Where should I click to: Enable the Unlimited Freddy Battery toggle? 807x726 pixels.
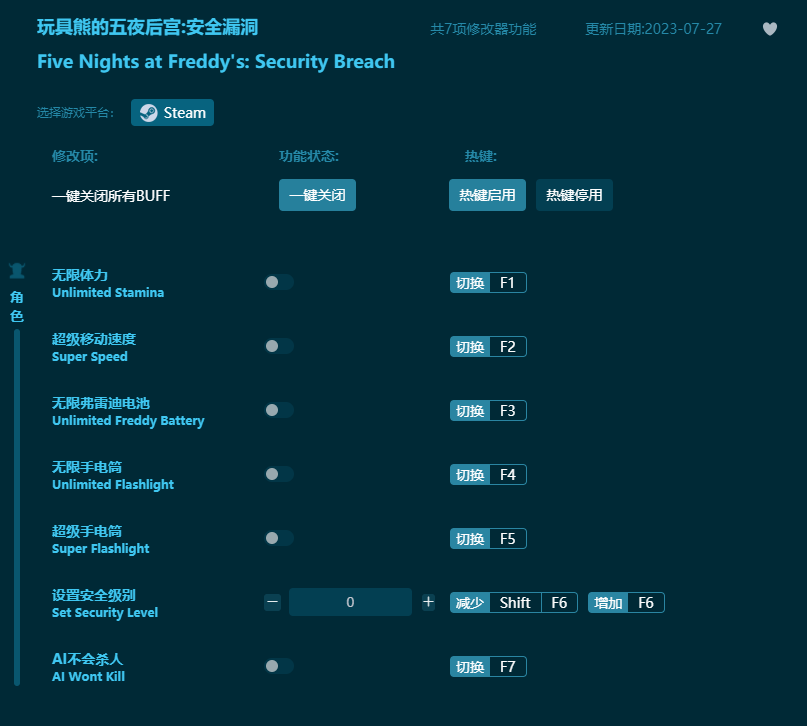[x=278, y=410]
